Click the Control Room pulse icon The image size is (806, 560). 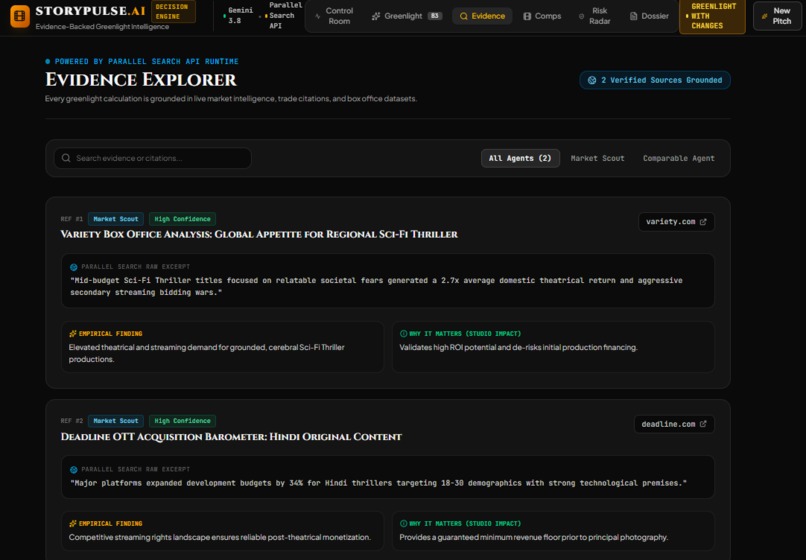tap(318, 16)
